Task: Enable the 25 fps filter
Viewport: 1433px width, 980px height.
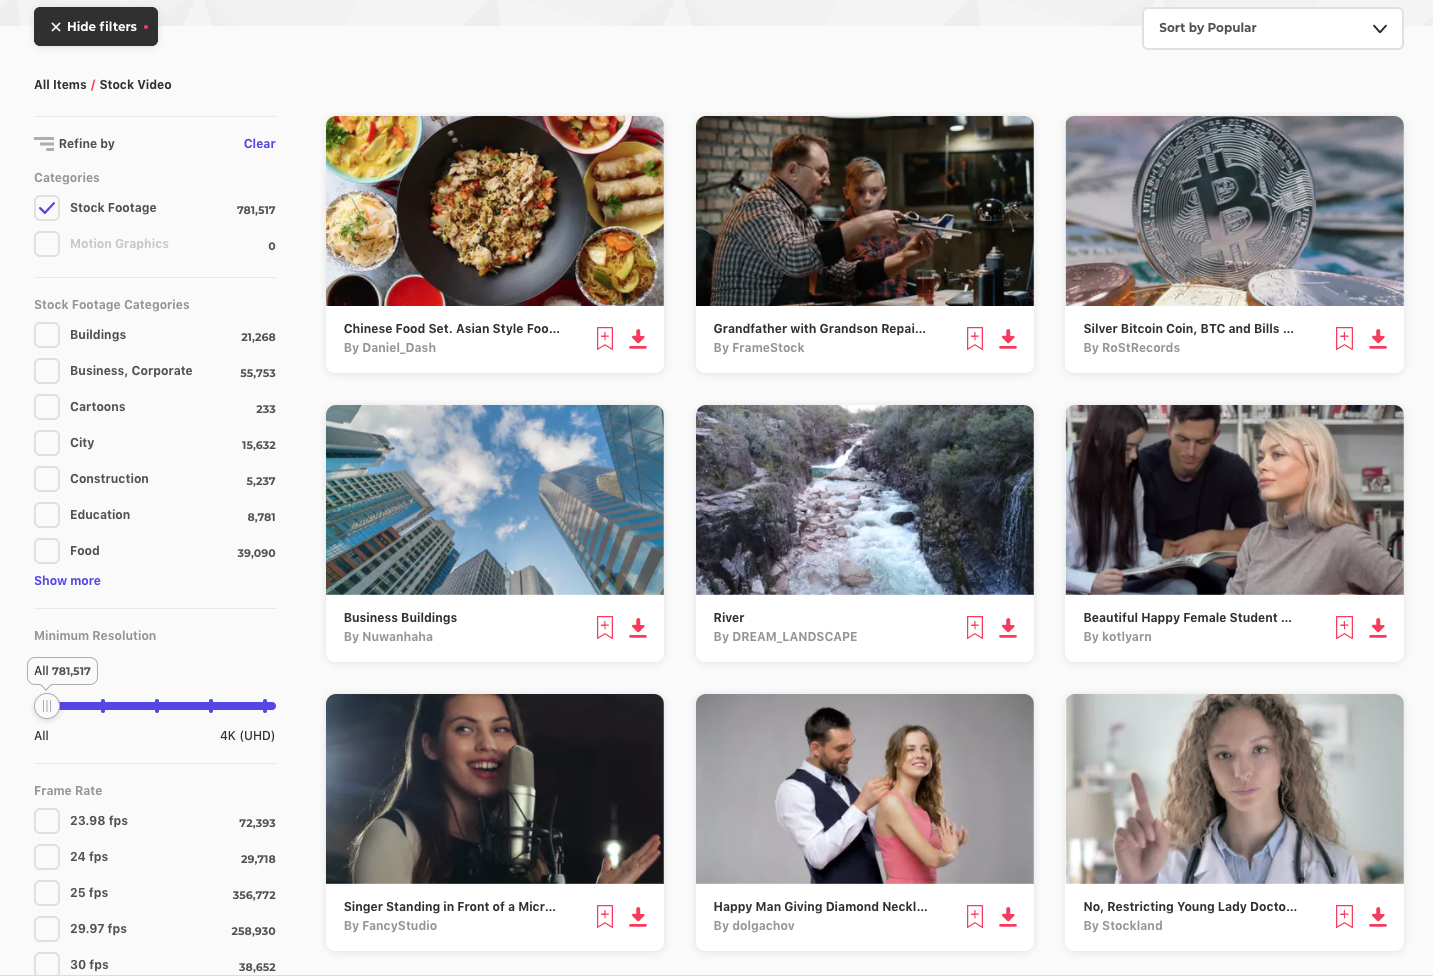Action: click(47, 893)
